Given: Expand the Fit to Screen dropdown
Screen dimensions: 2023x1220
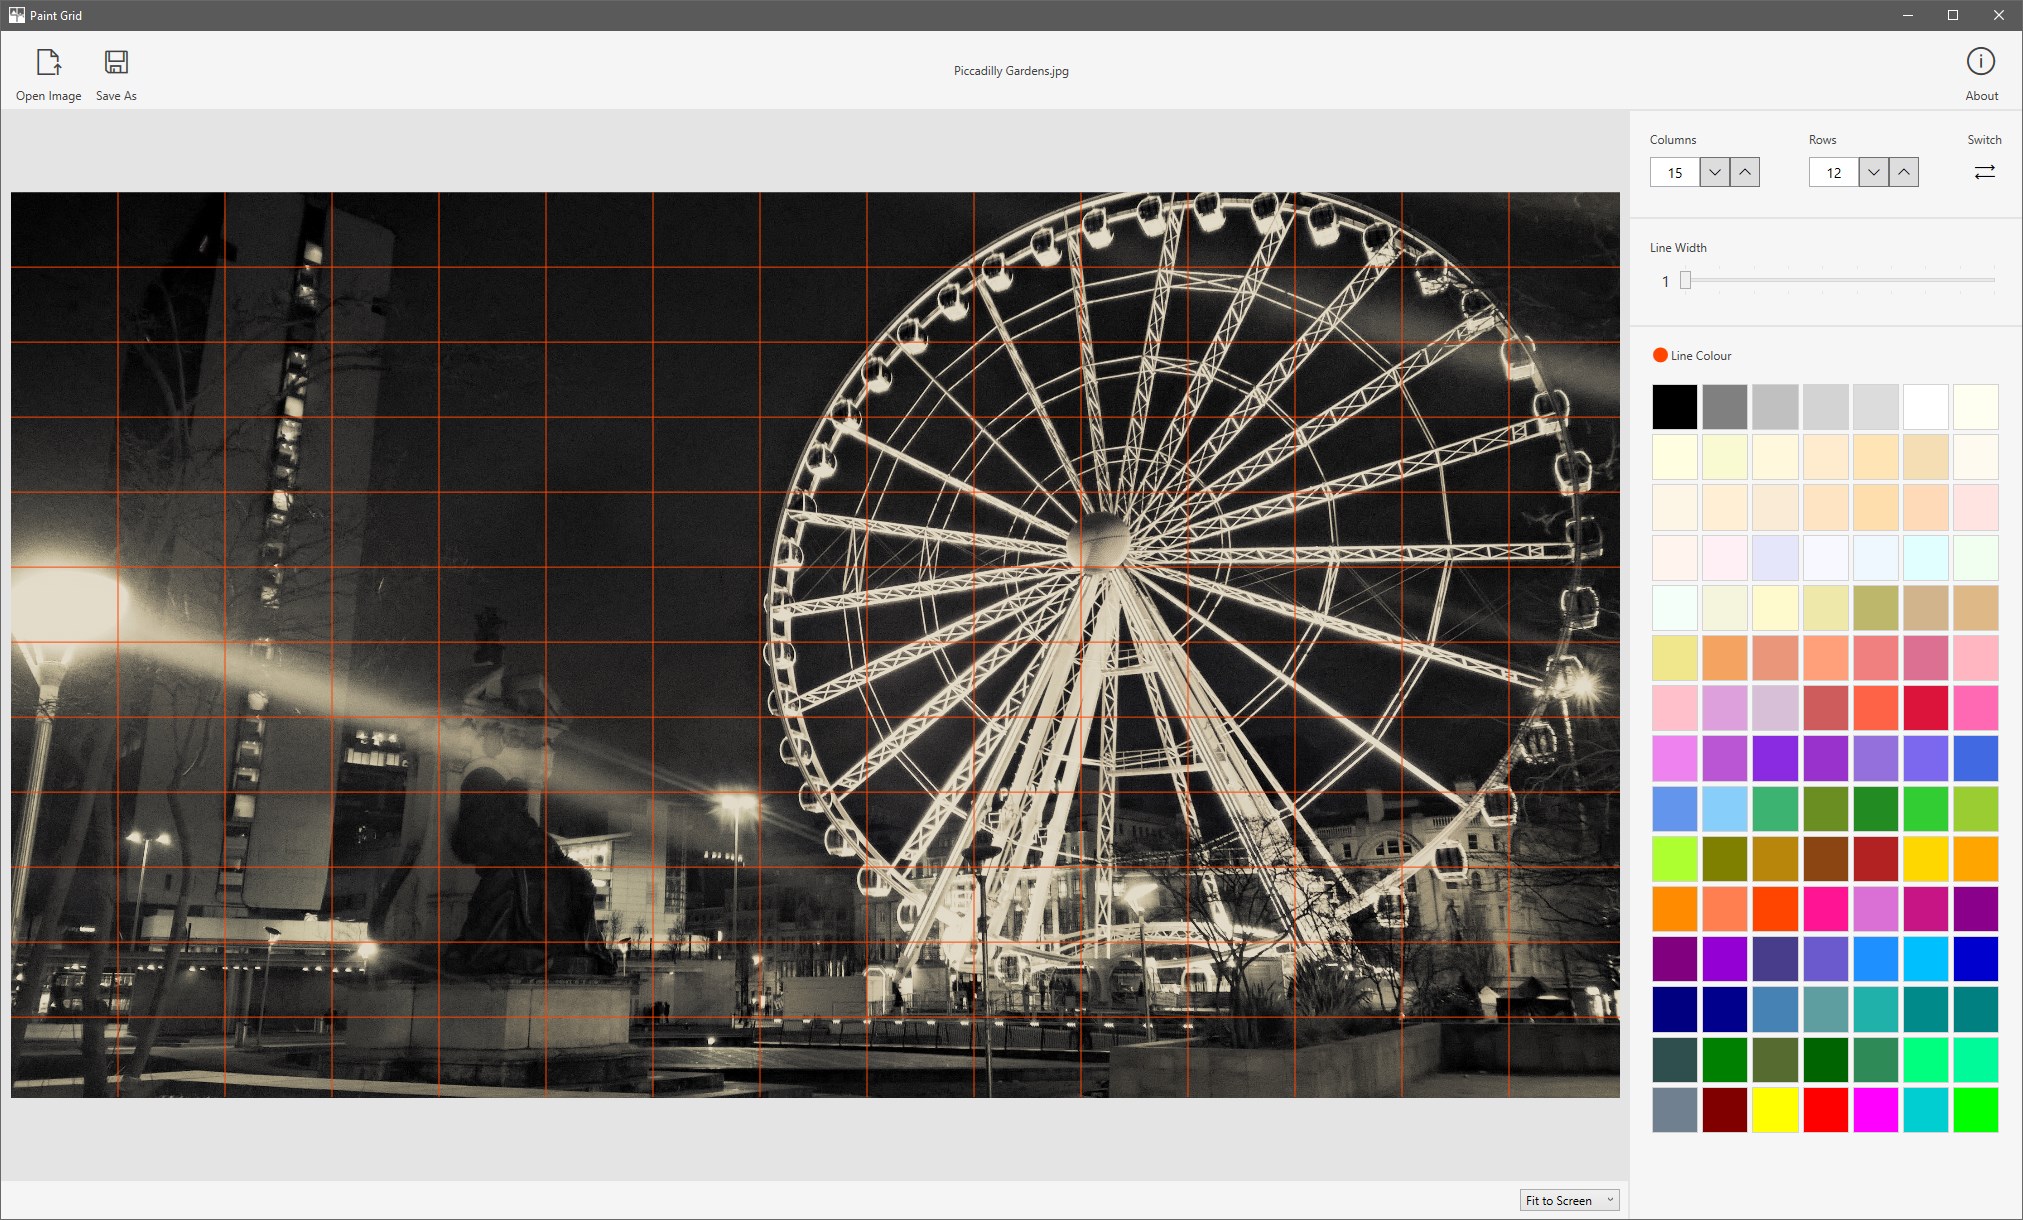Looking at the screenshot, I should point(1568,1200).
